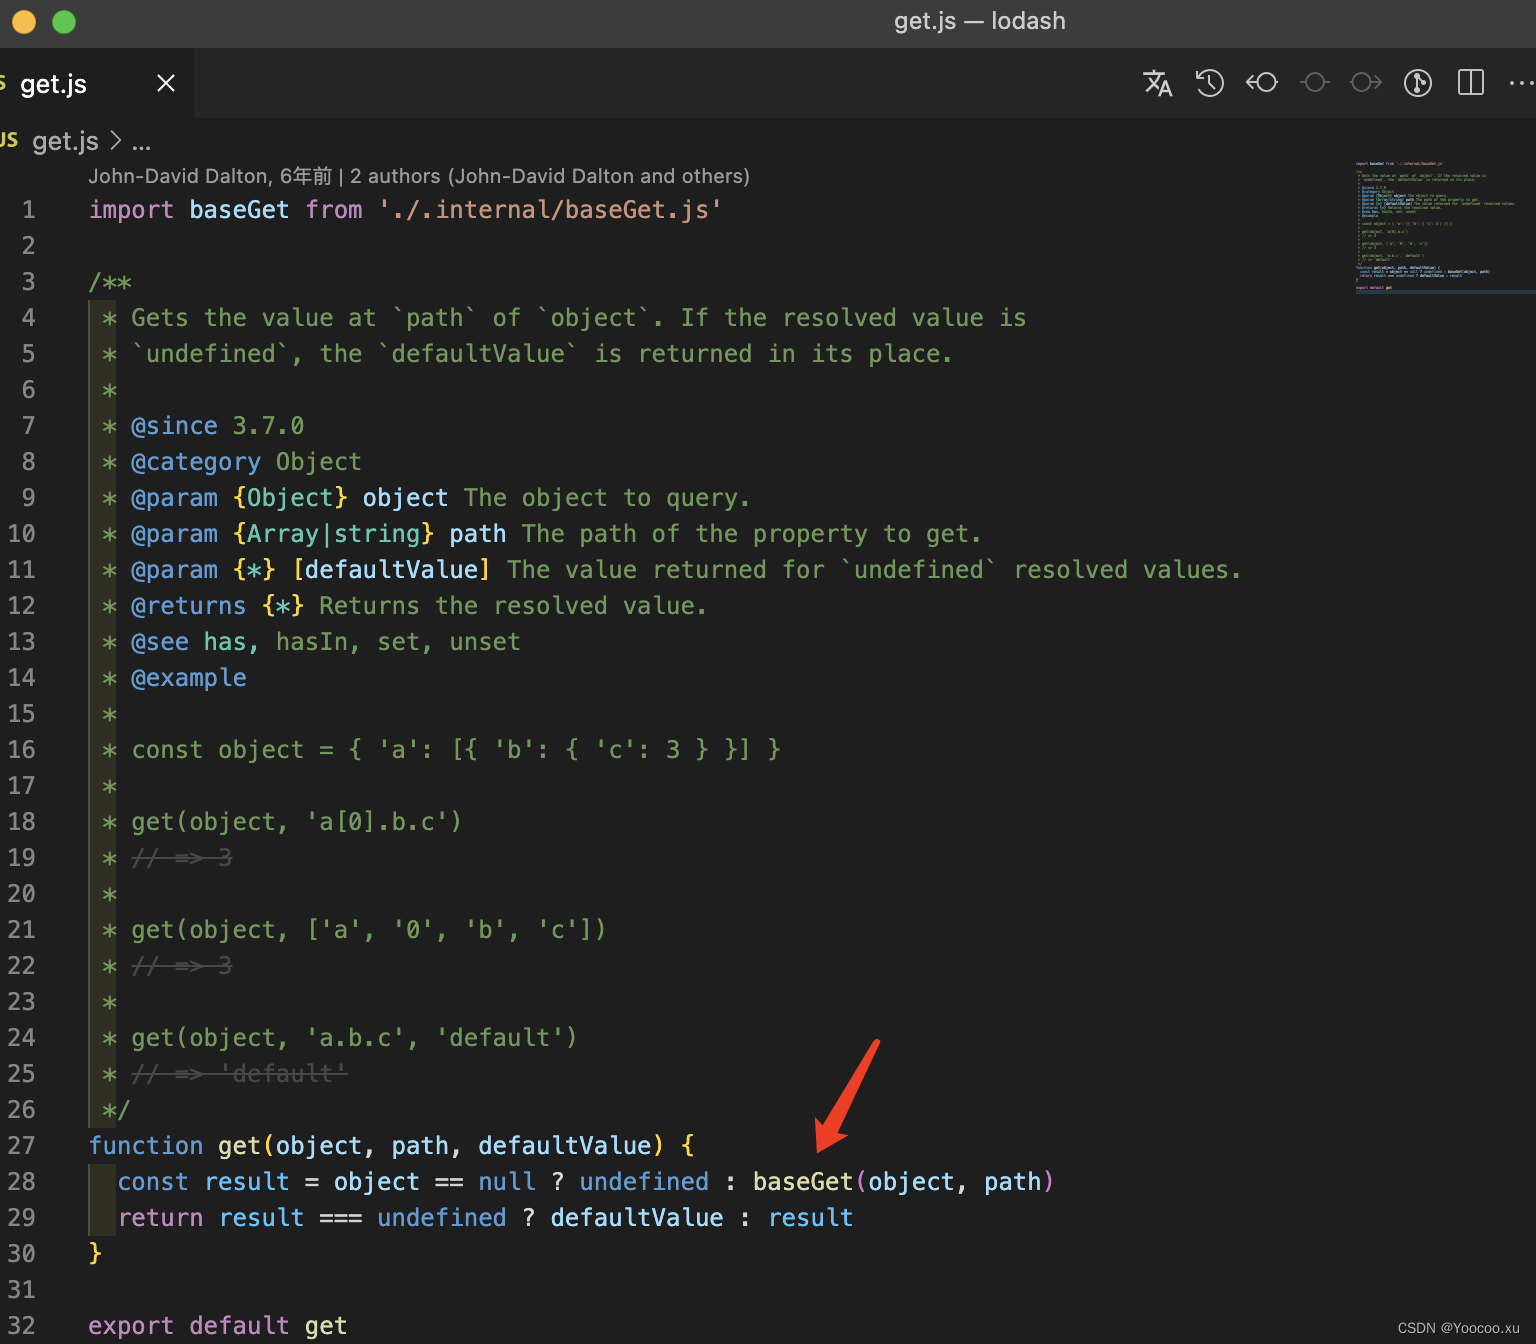Click the 'return' keyword on line 29
Screen dimensions: 1536x1344
(160, 1218)
